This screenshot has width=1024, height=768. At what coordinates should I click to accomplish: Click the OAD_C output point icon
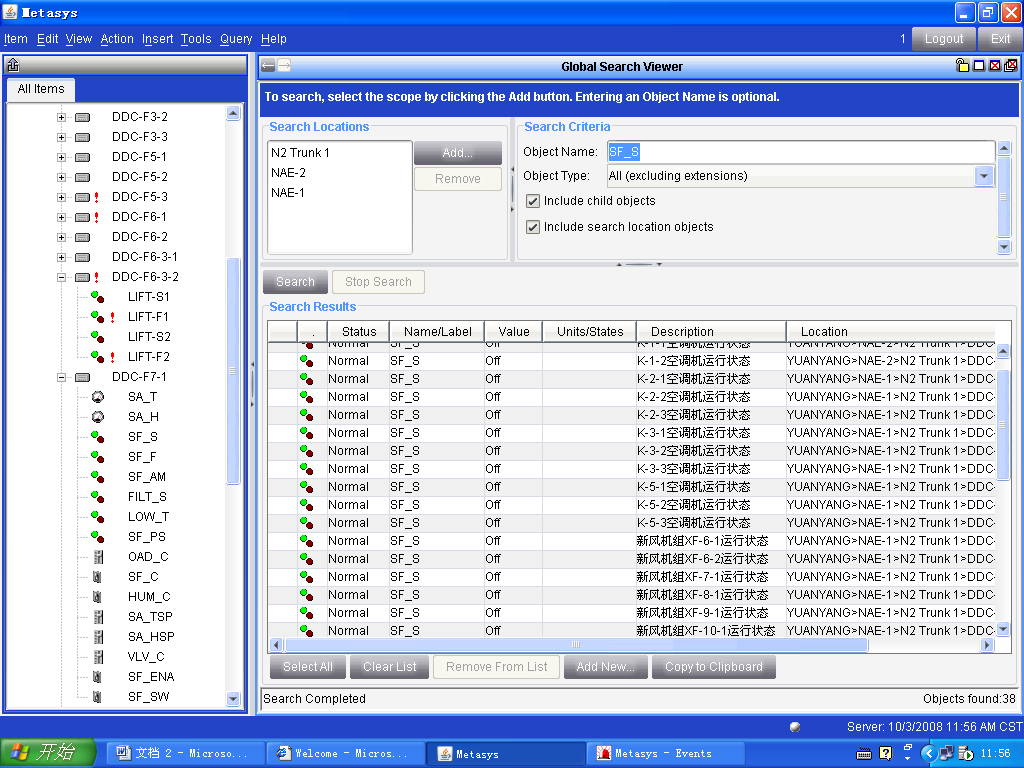98,557
